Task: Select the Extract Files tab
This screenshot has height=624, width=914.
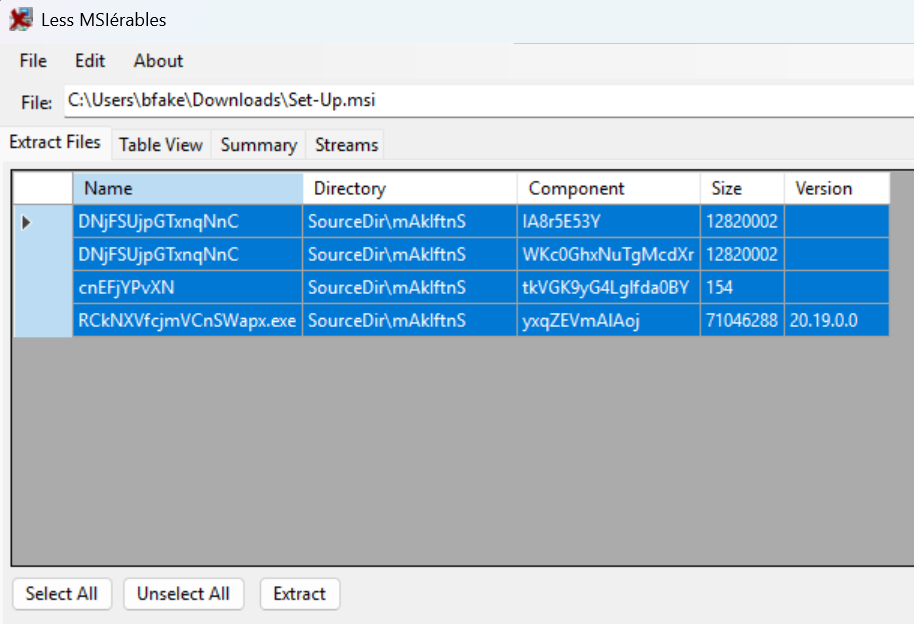Action: 55,143
